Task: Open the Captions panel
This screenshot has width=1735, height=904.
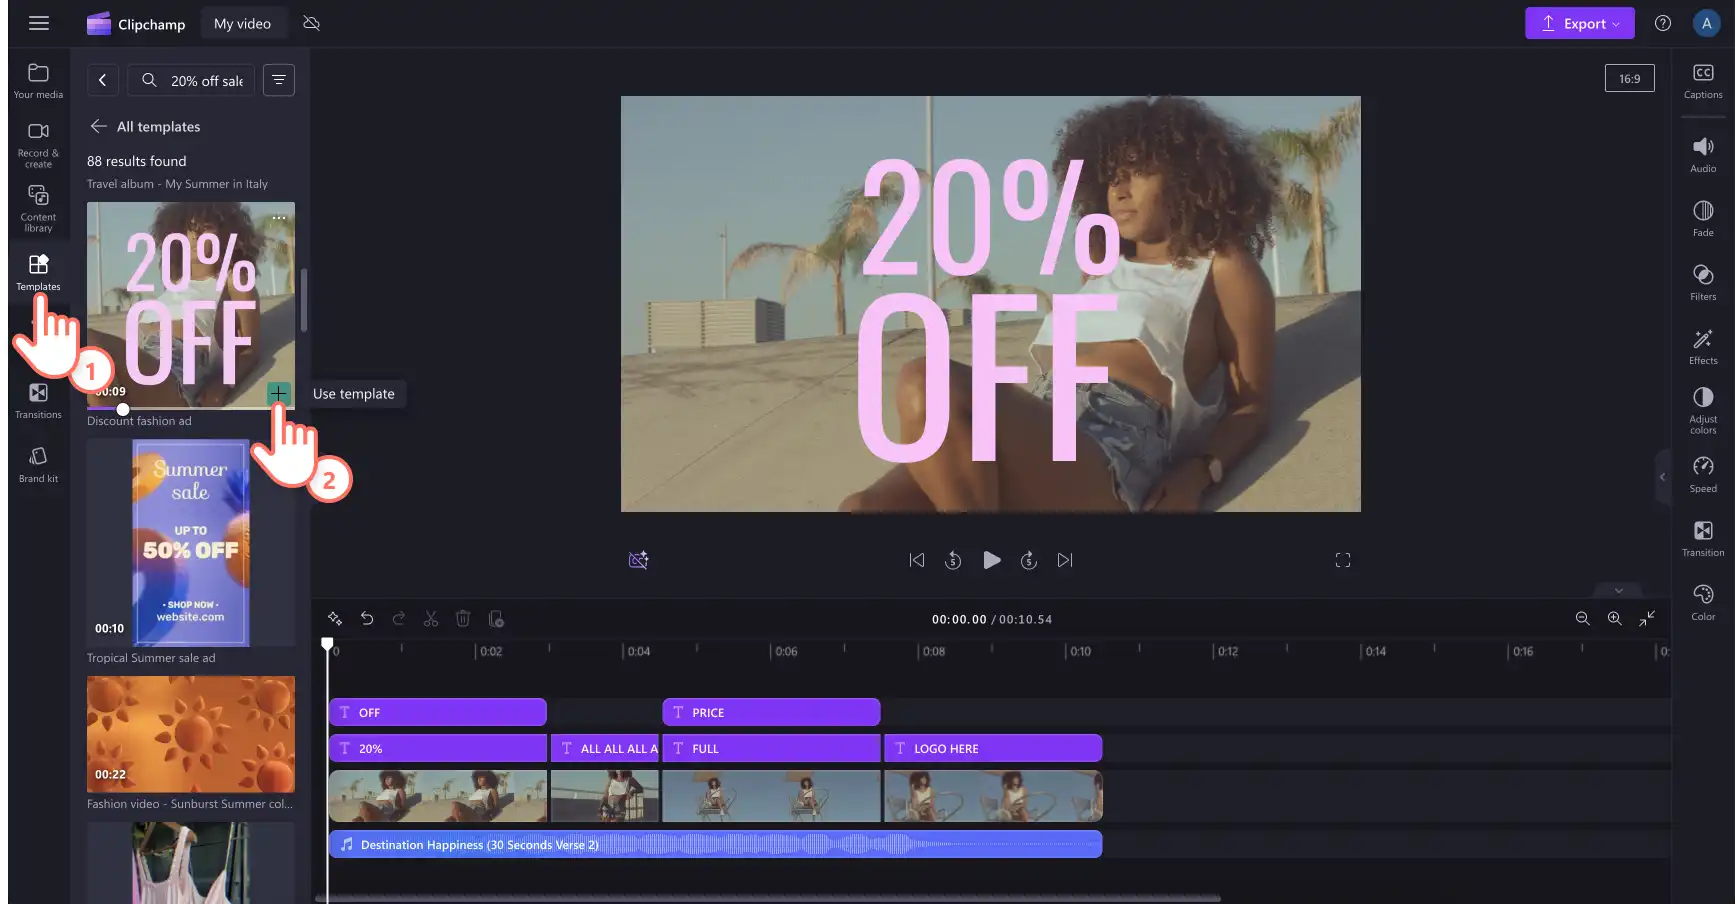Action: click(1703, 81)
